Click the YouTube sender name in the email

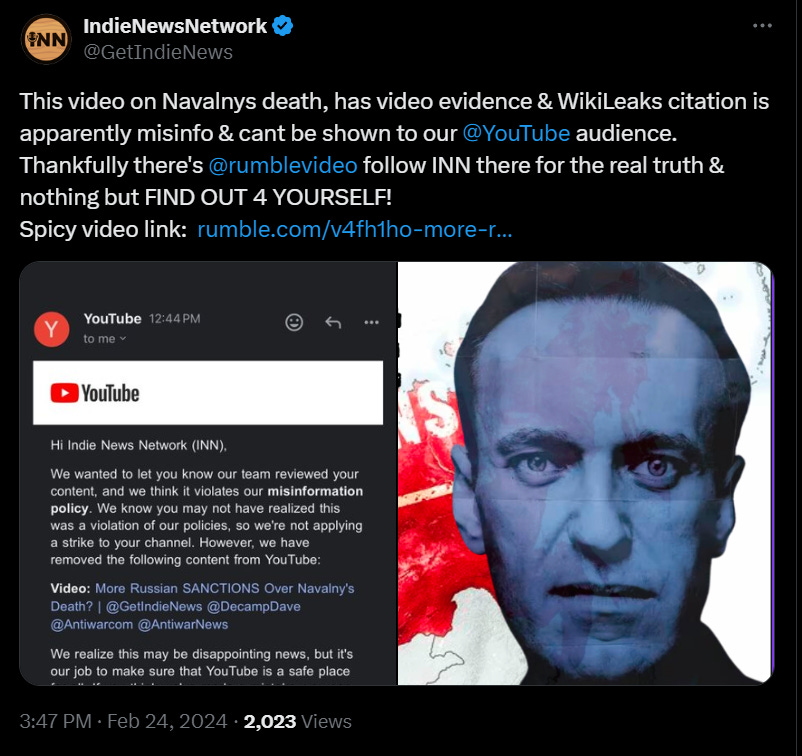(113, 319)
